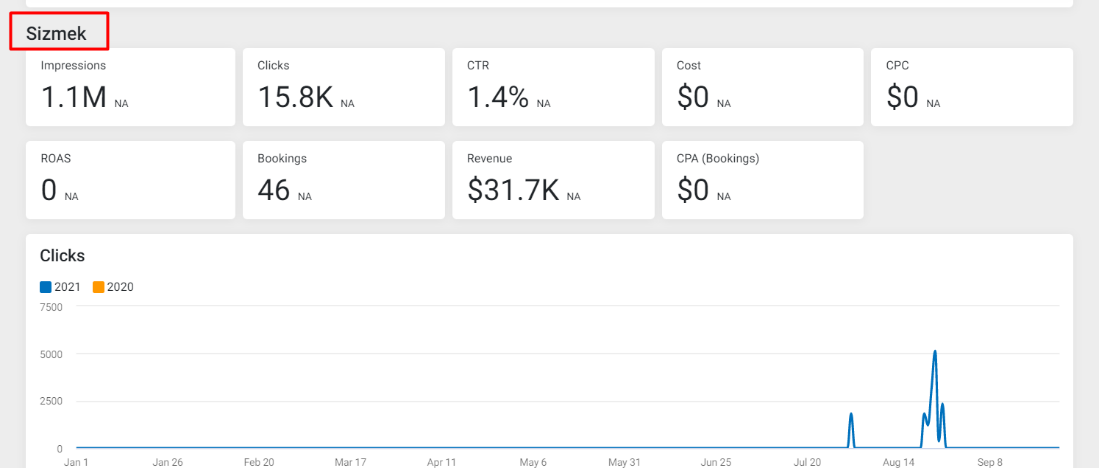Select the CTR 1.4% metric card
Viewport: 1099px width, 468px height.
coord(553,87)
